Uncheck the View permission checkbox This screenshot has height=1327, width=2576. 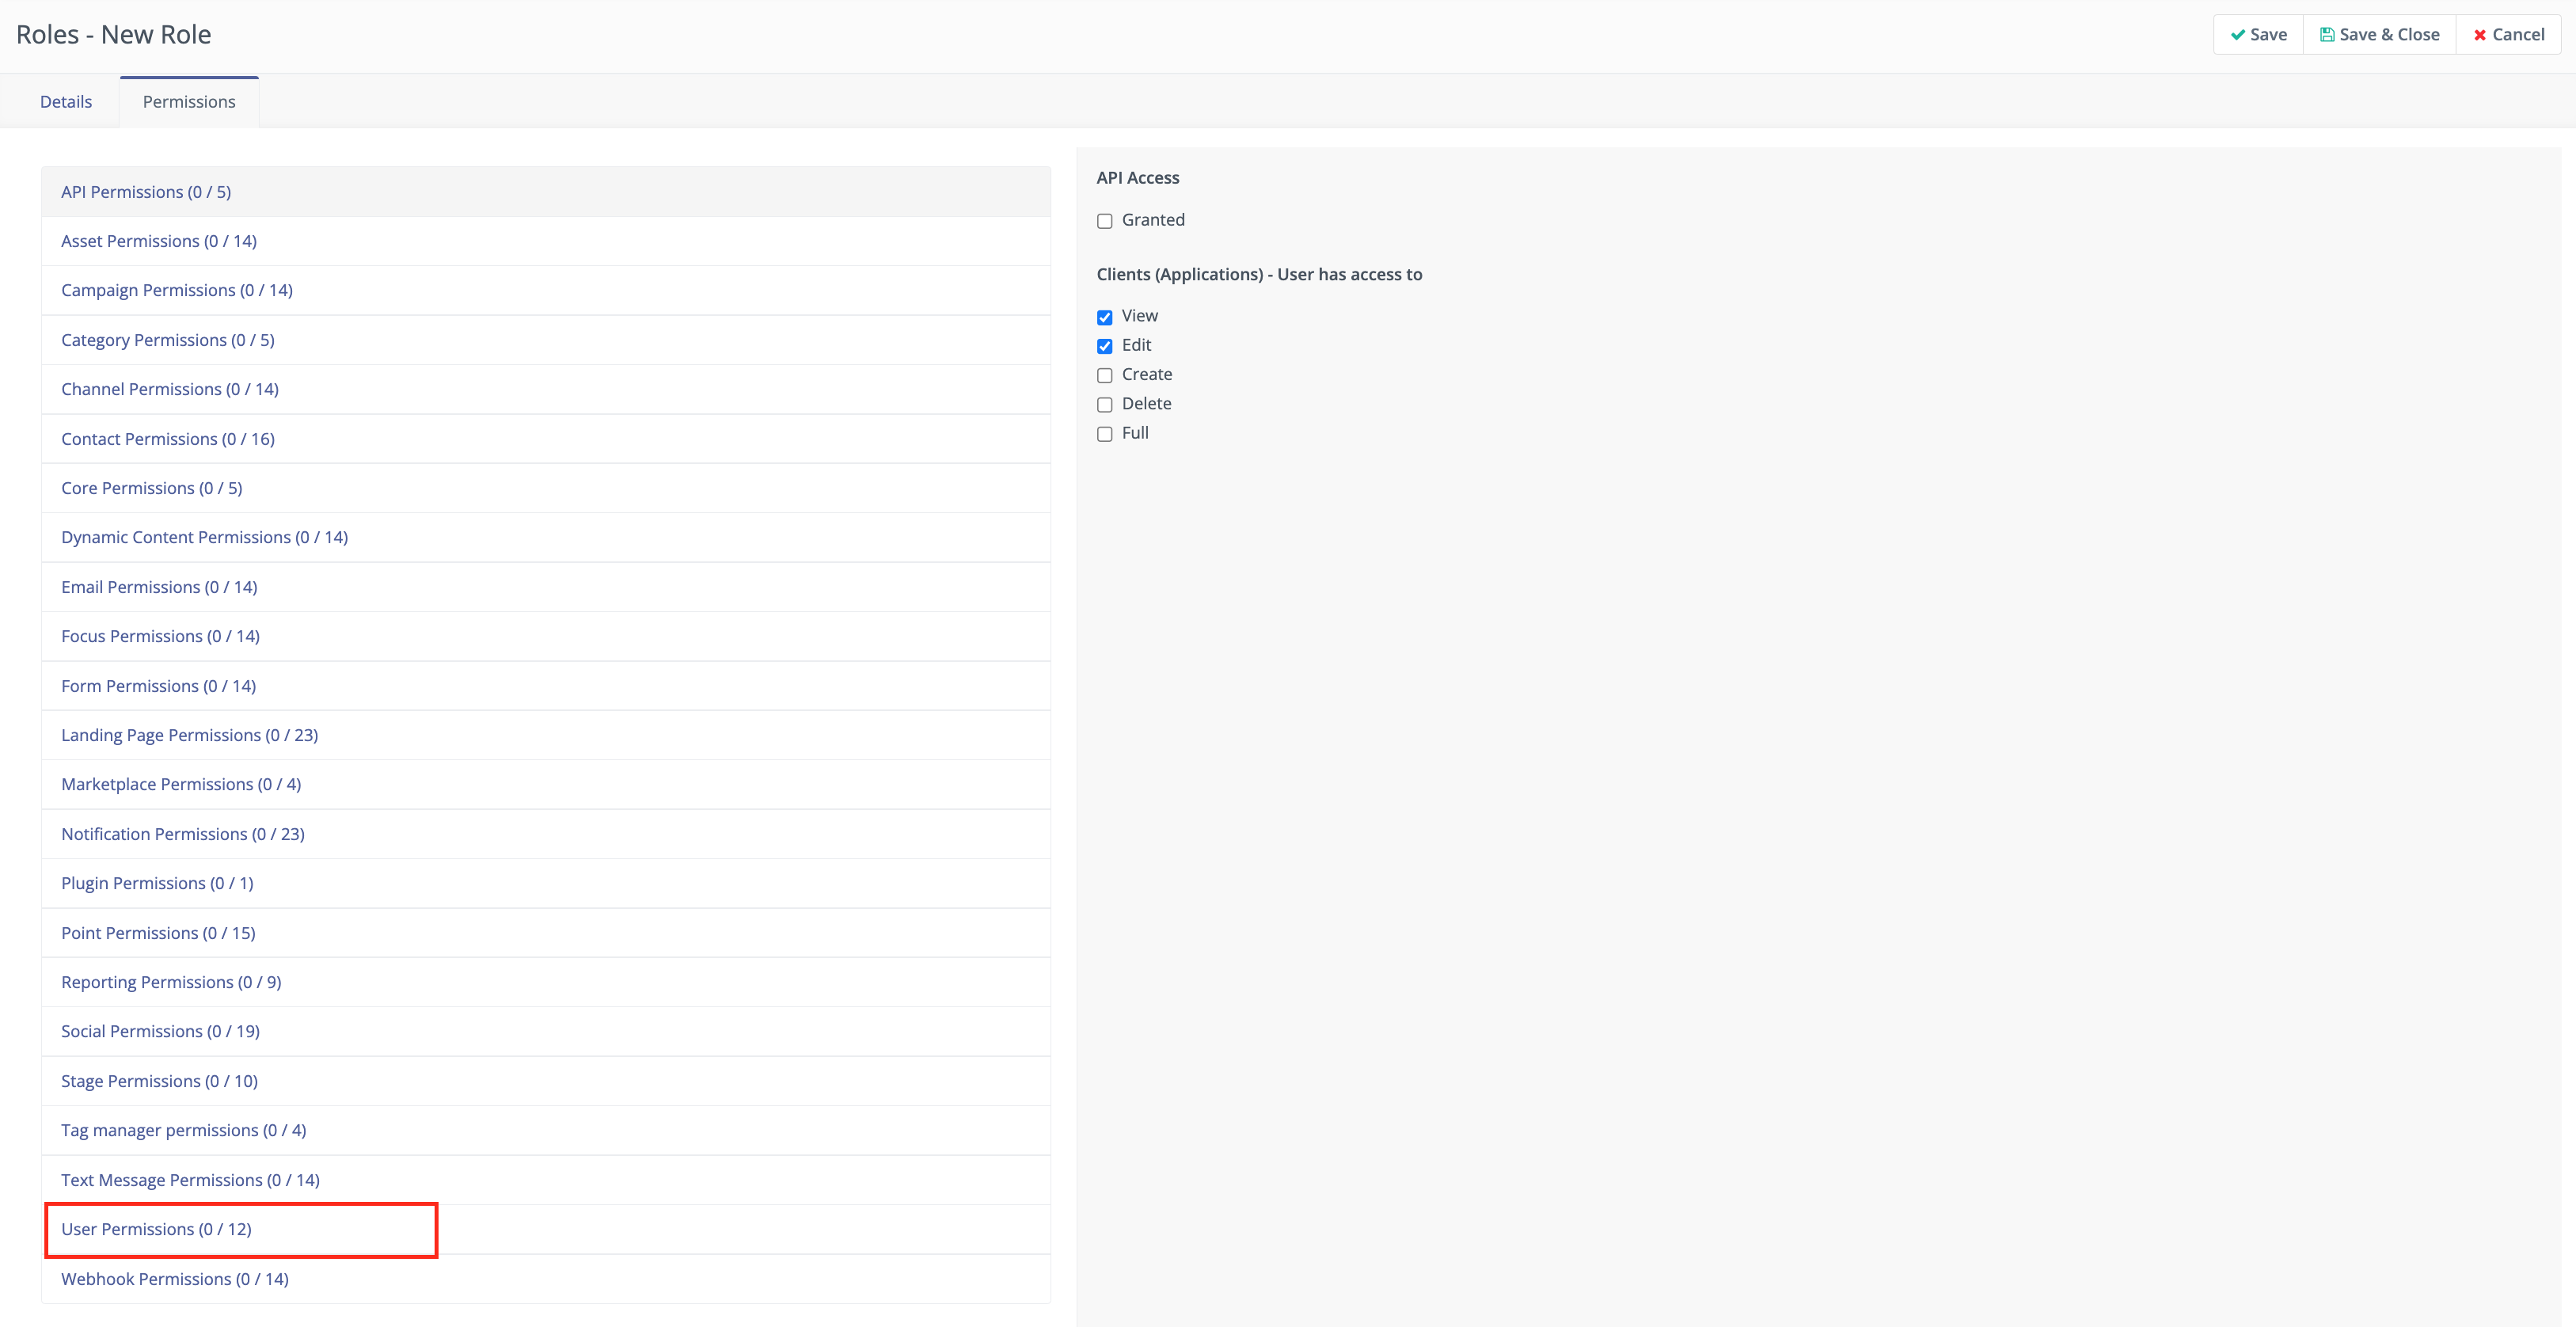(1104, 317)
